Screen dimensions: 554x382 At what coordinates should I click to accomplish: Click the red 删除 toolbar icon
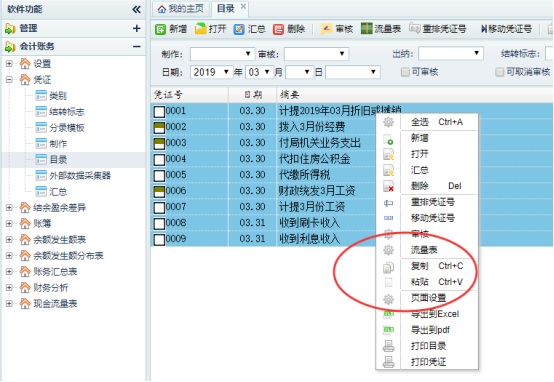(278, 29)
